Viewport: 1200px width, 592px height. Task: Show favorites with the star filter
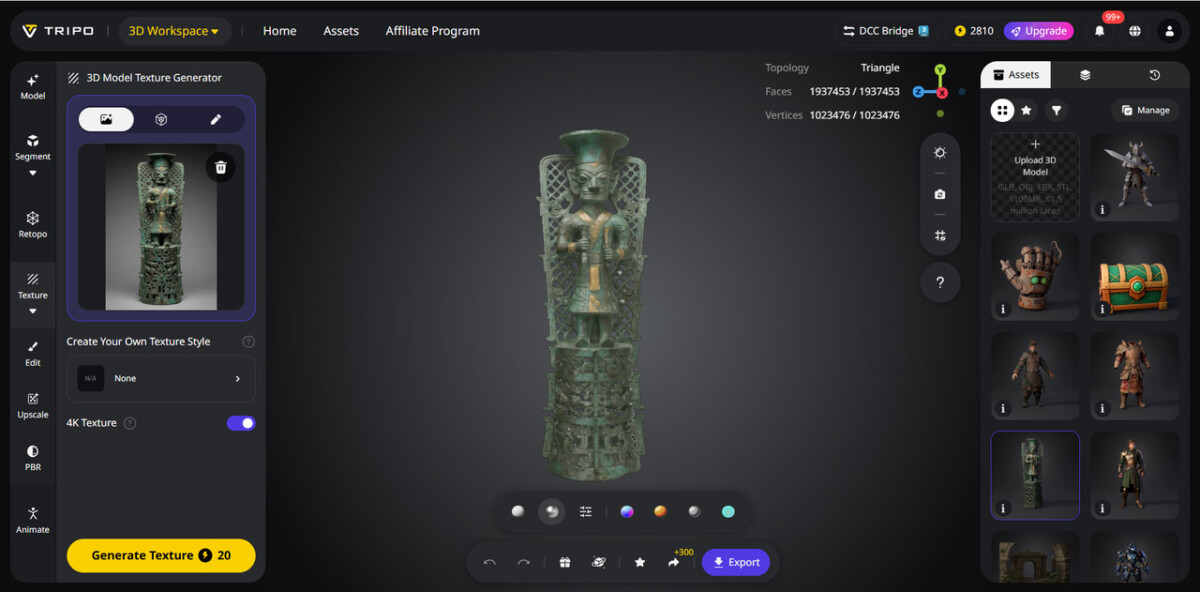click(x=1027, y=110)
